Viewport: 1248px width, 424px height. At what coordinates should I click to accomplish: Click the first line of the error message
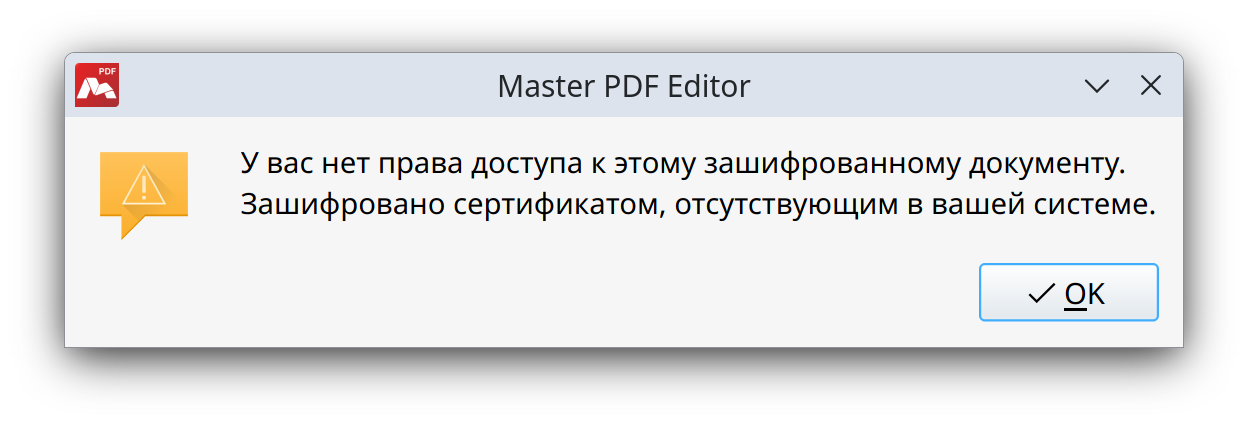(691, 164)
